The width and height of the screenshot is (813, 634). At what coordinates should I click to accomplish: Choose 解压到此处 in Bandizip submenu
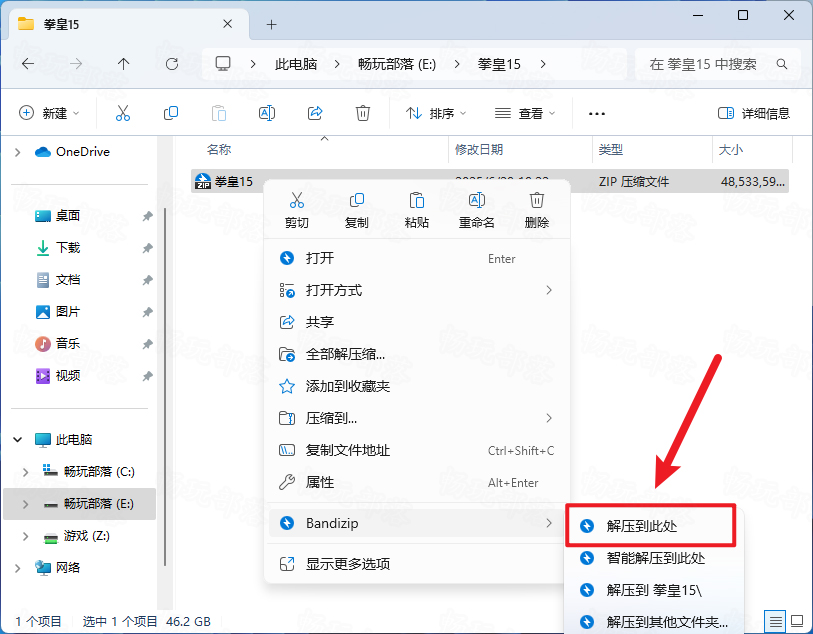[651, 526]
